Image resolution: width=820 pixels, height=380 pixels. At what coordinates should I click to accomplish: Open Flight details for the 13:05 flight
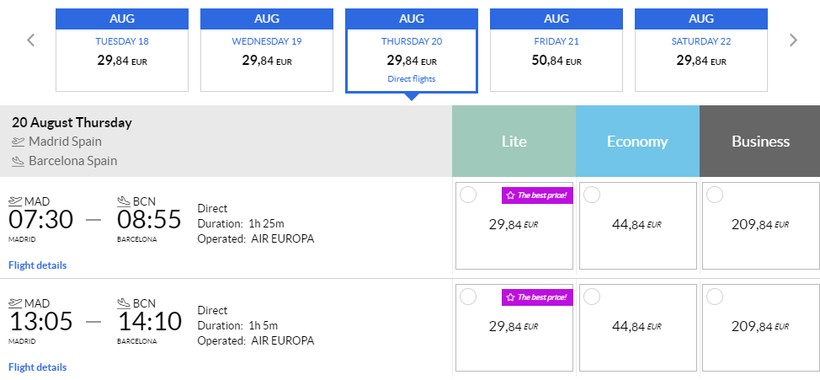pyautogui.click(x=38, y=367)
